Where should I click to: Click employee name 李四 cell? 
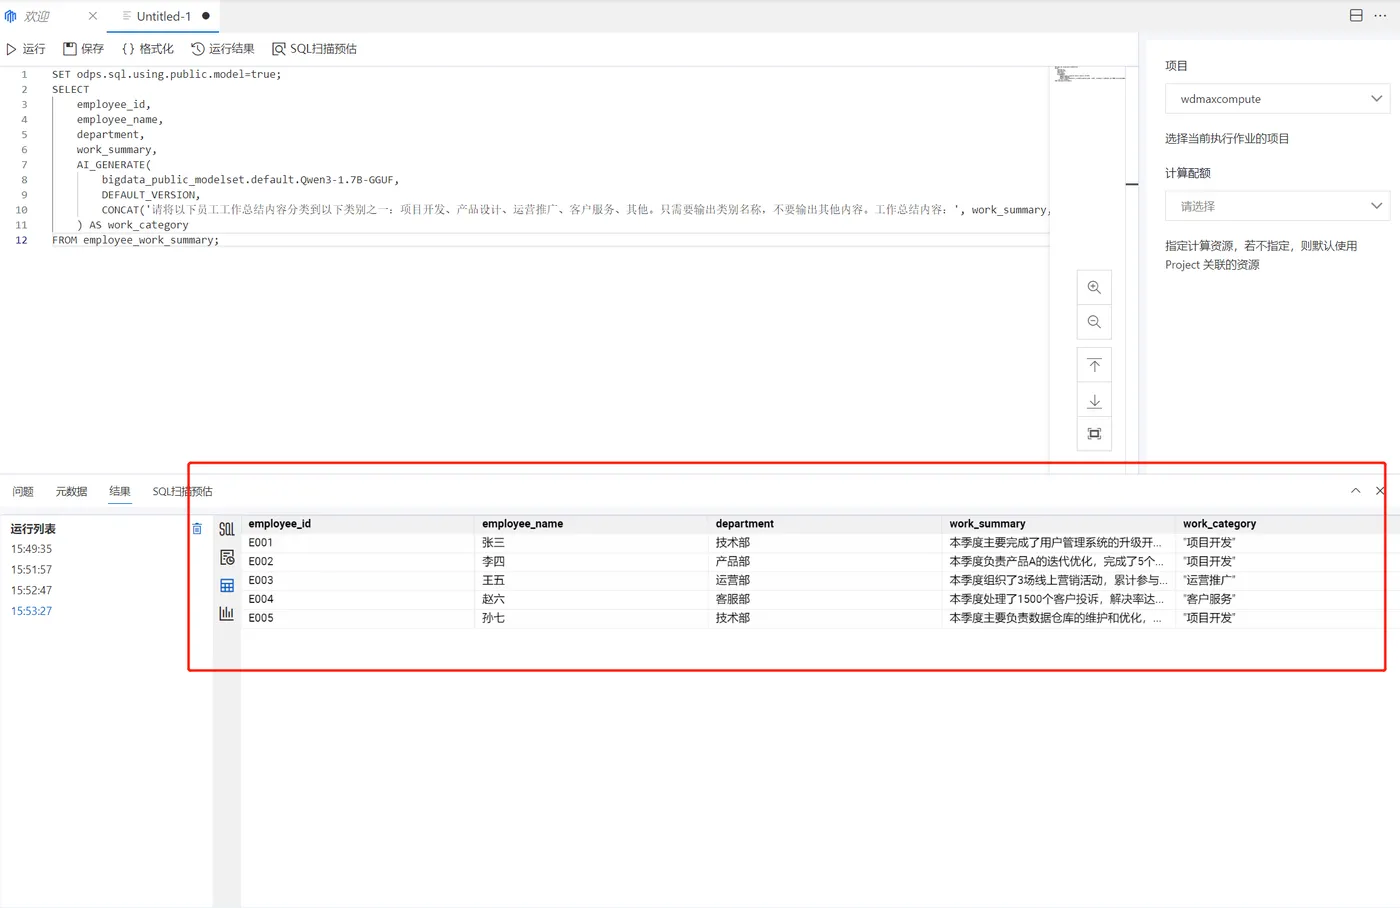coord(592,562)
